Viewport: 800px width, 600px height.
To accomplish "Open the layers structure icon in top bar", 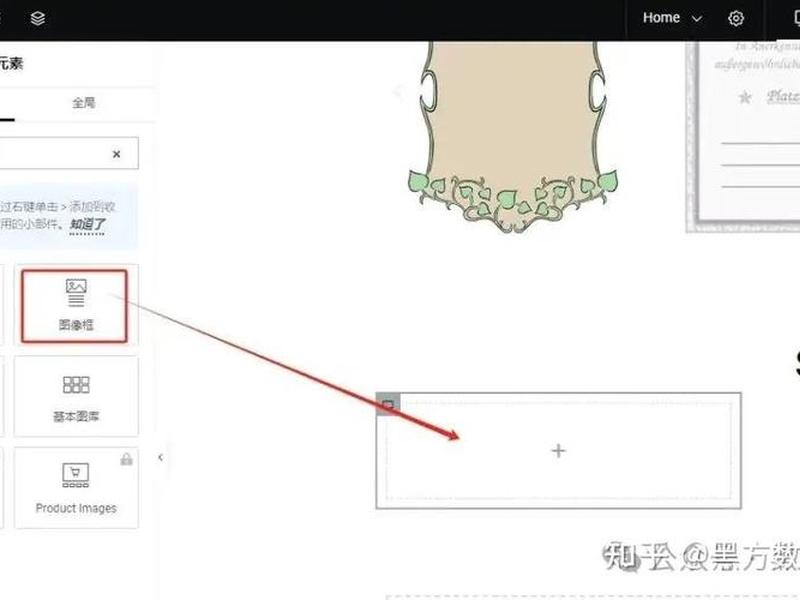I will (38, 18).
